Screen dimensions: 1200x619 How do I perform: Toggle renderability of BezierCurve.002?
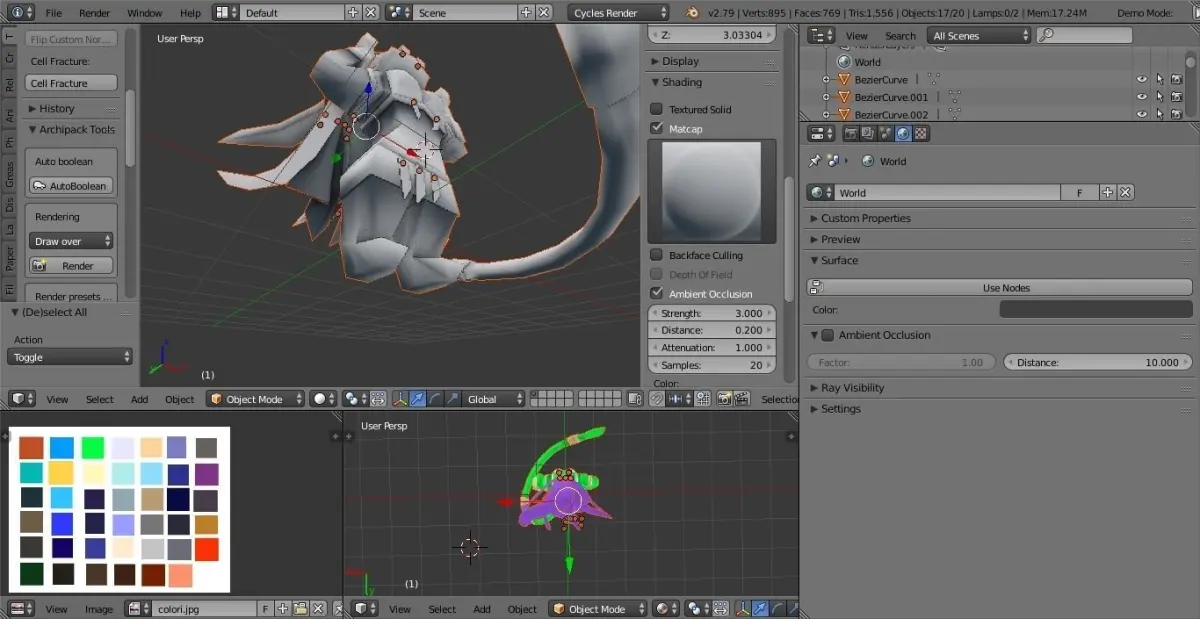point(1177,114)
